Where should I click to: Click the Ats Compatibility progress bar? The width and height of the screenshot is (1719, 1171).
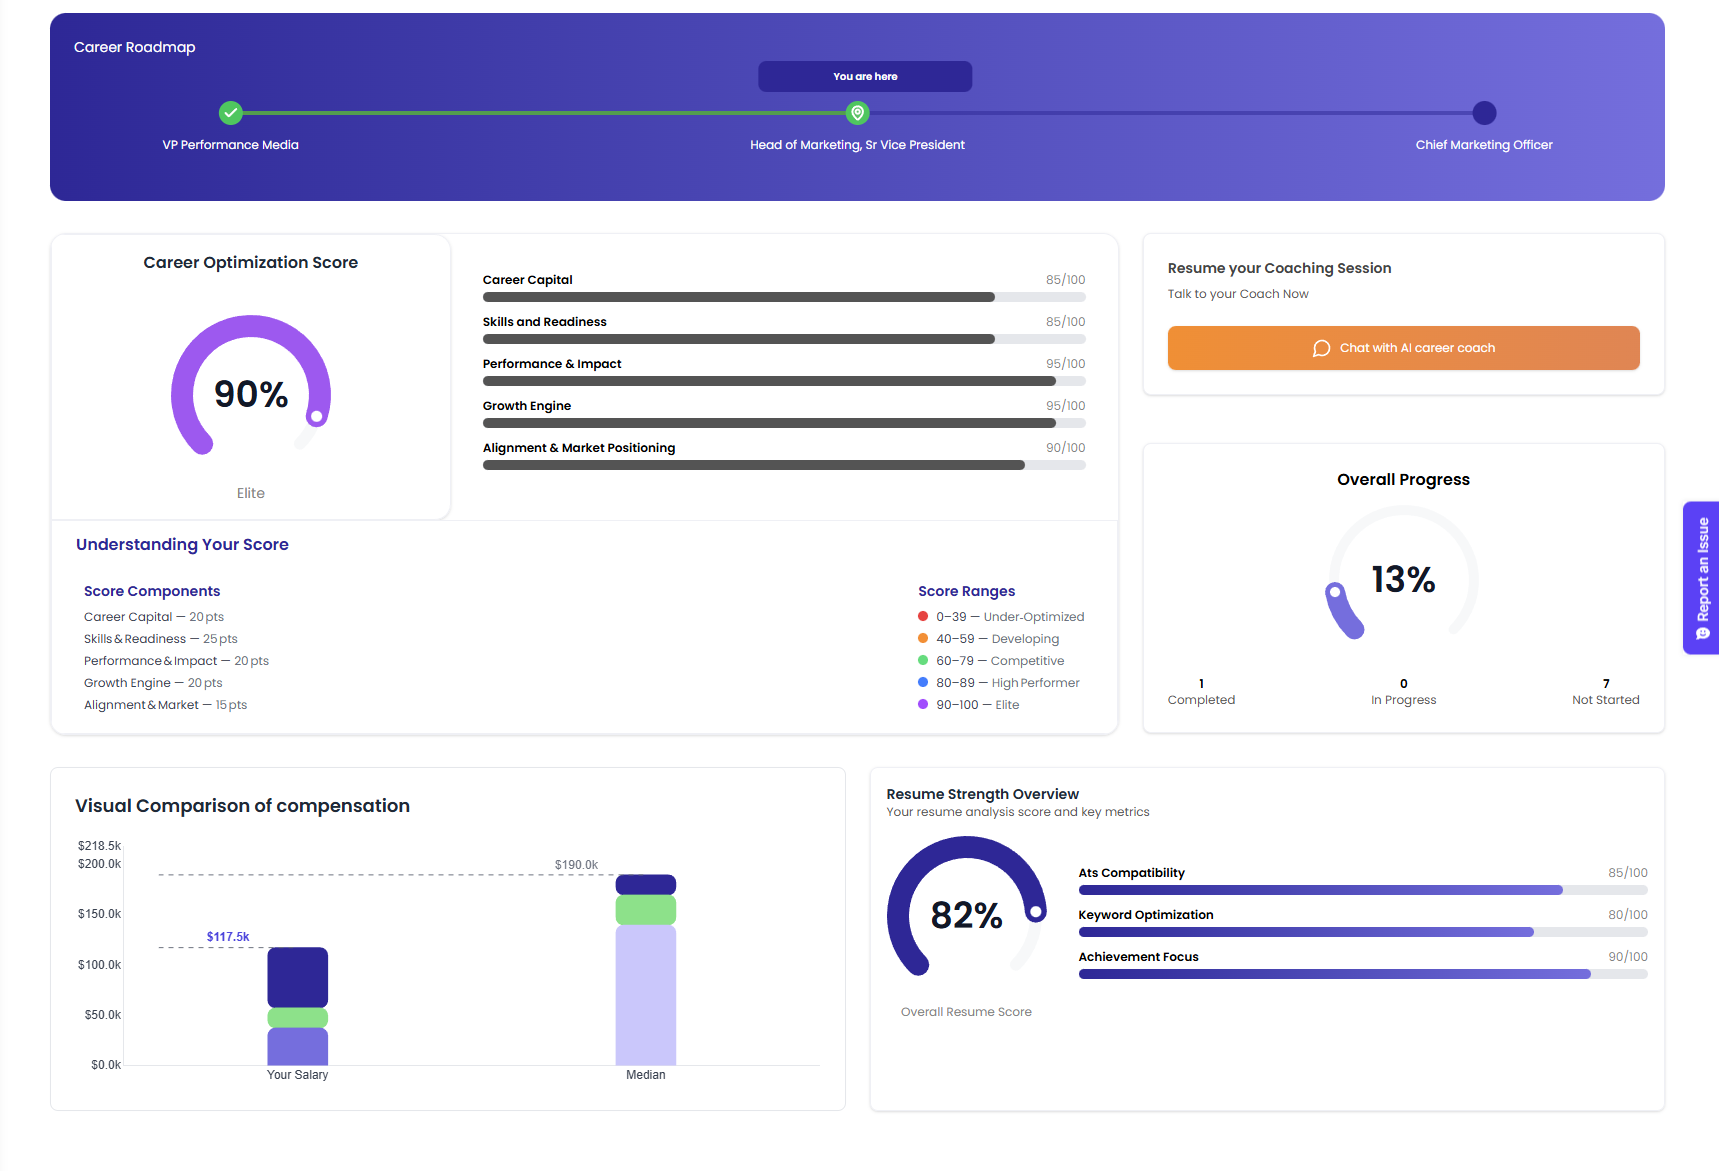1363,890
